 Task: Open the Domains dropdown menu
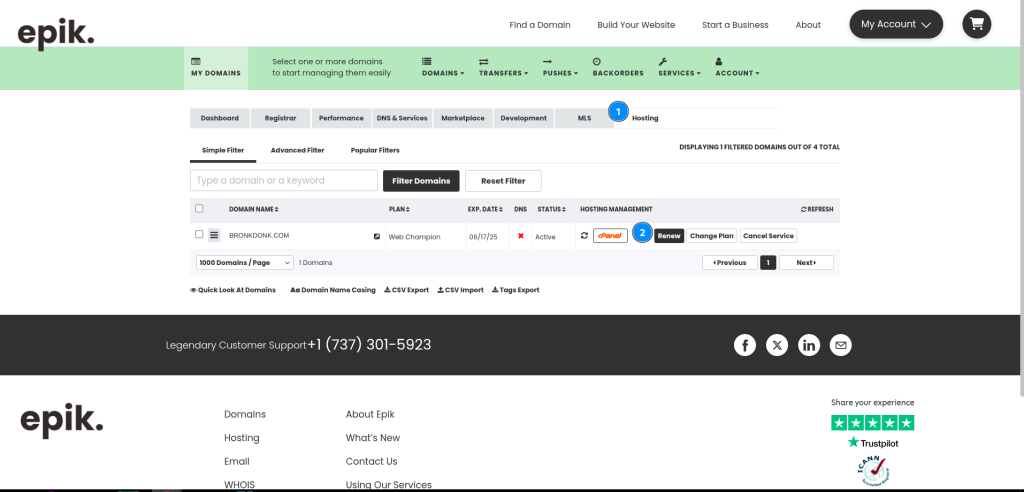click(x=443, y=67)
